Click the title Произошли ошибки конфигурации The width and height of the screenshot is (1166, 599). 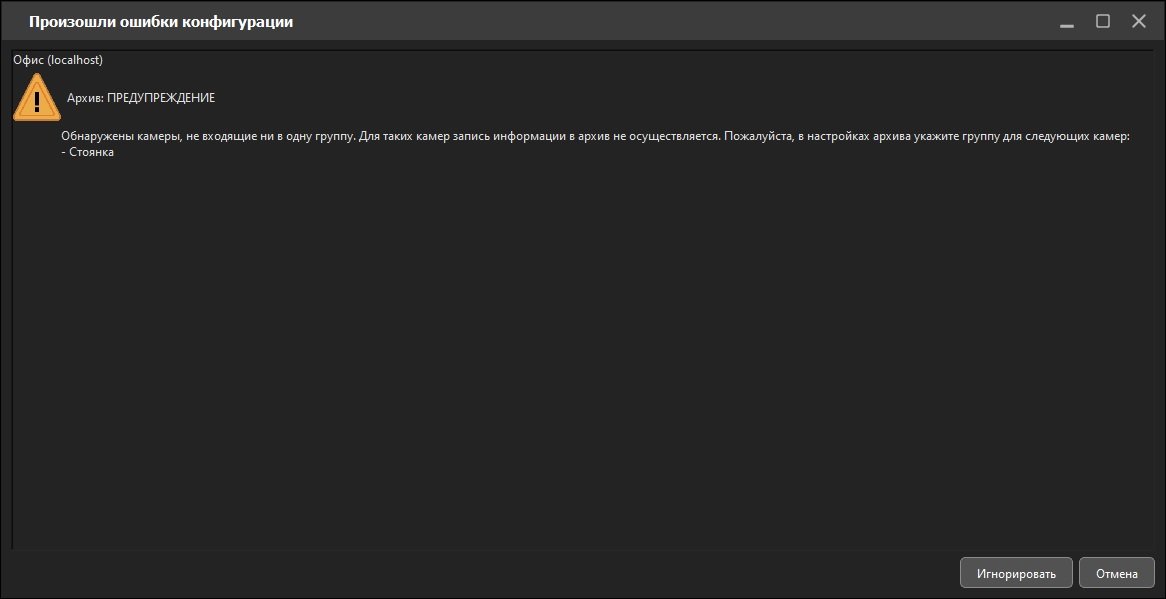[161, 22]
